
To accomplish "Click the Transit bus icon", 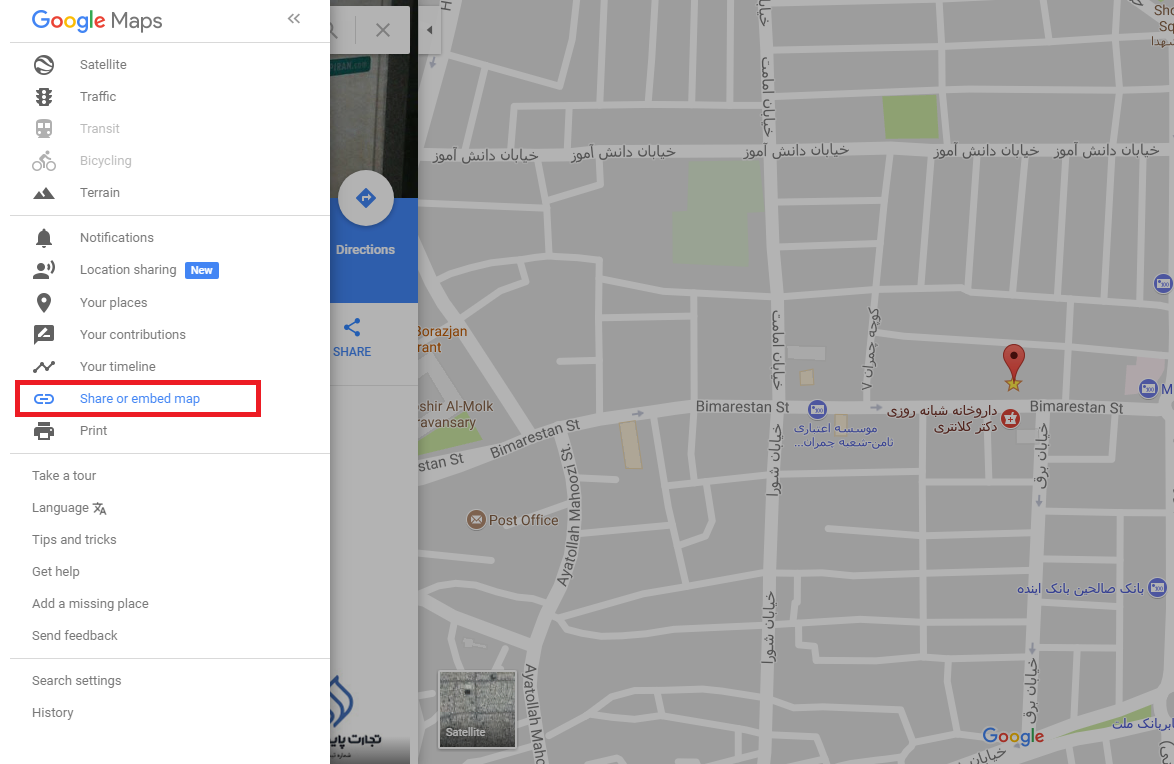I will tap(44, 129).
